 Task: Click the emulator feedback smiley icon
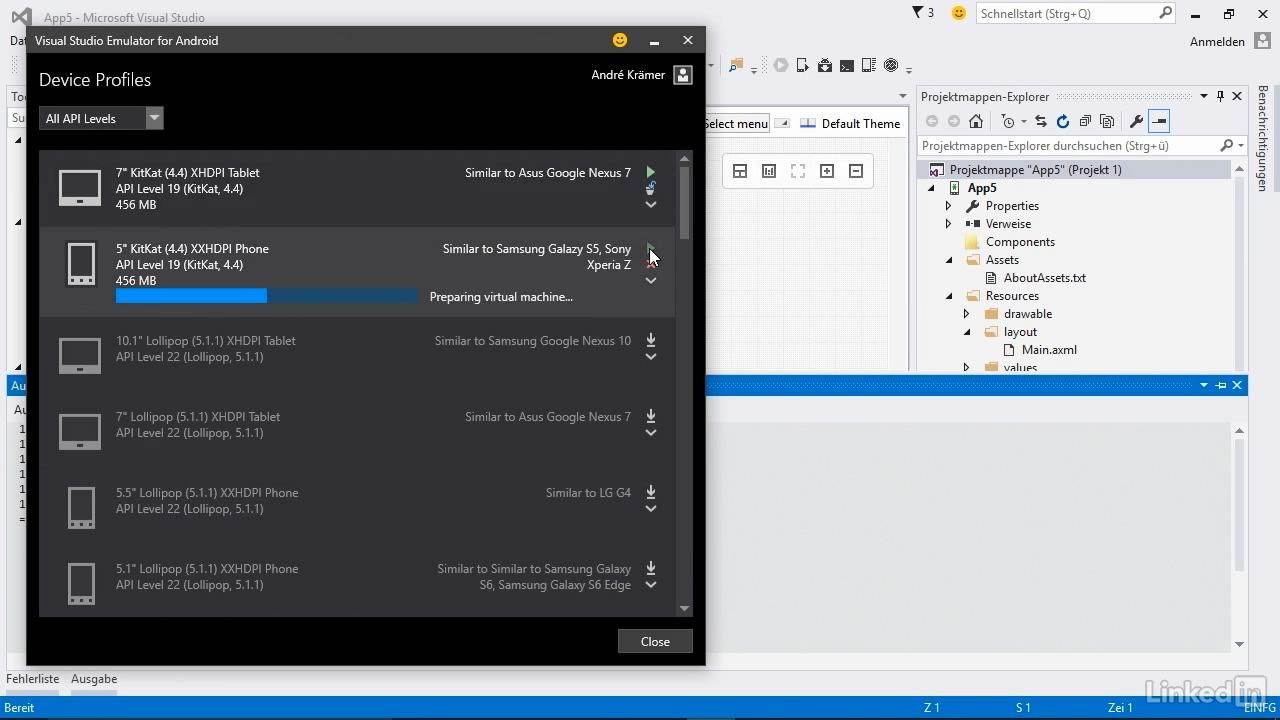click(620, 40)
